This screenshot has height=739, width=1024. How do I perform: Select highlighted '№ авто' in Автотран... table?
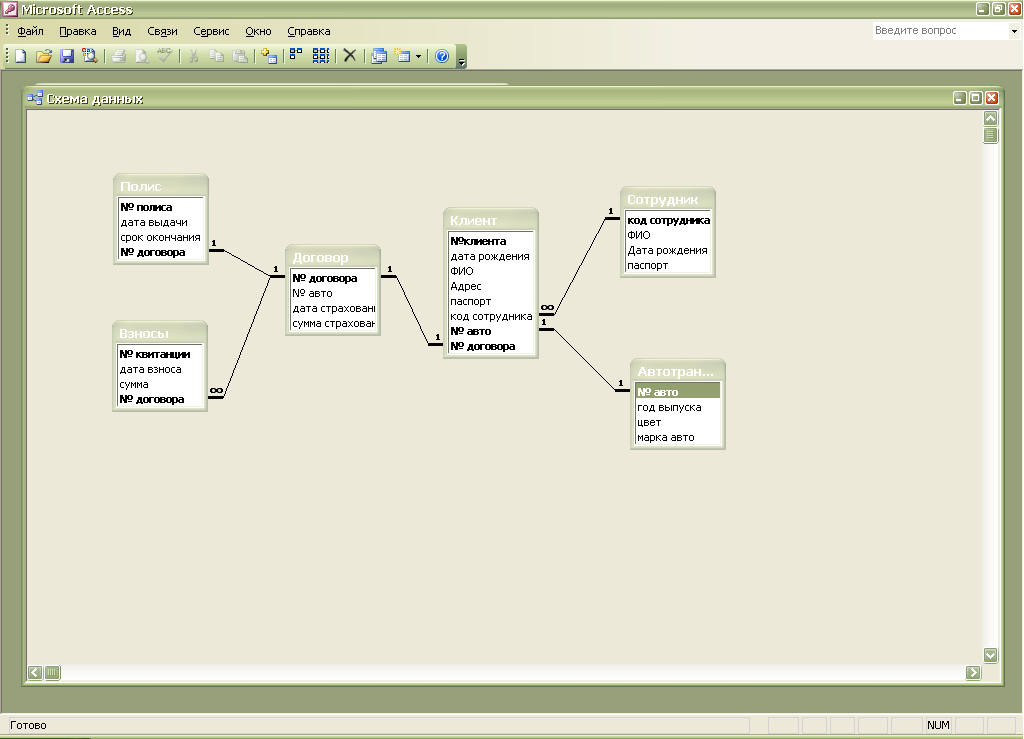click(678, 392)
